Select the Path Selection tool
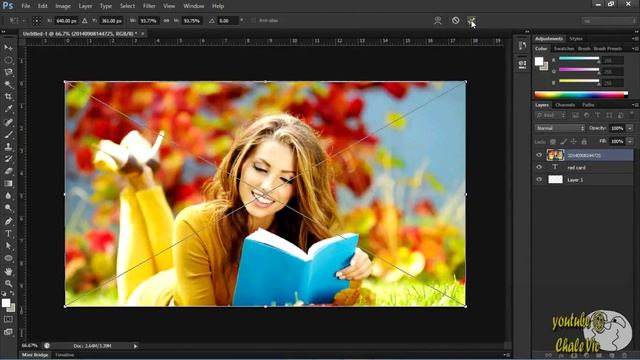The image size is (640, 360). [8, 246]
